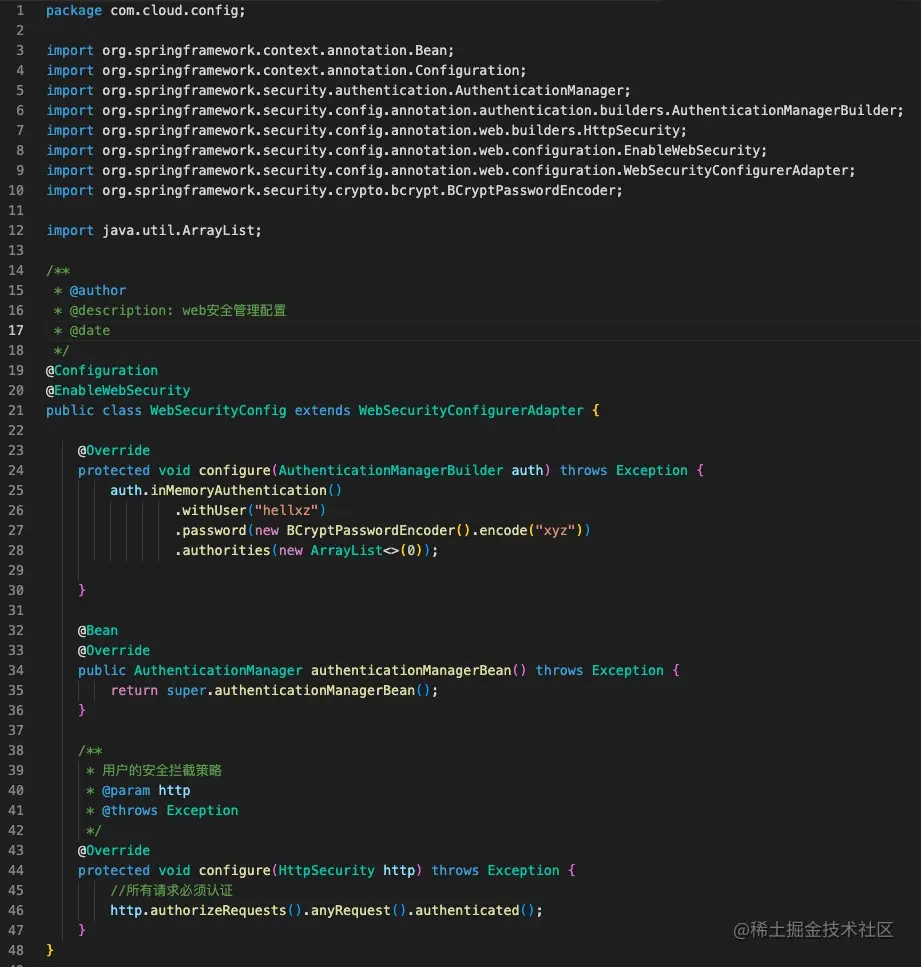Click the 用户的安全拦截策略 comment
This screenshot has width=921, height=967.
[162, 771]
